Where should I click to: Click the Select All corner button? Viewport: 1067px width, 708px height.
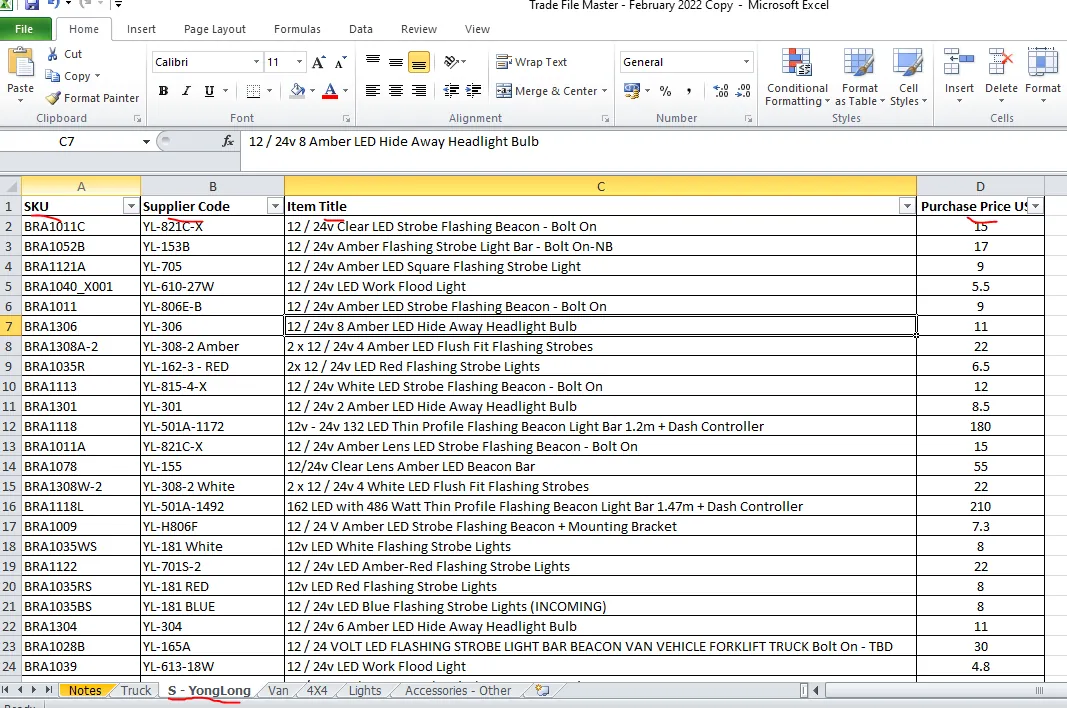[11, 187]
